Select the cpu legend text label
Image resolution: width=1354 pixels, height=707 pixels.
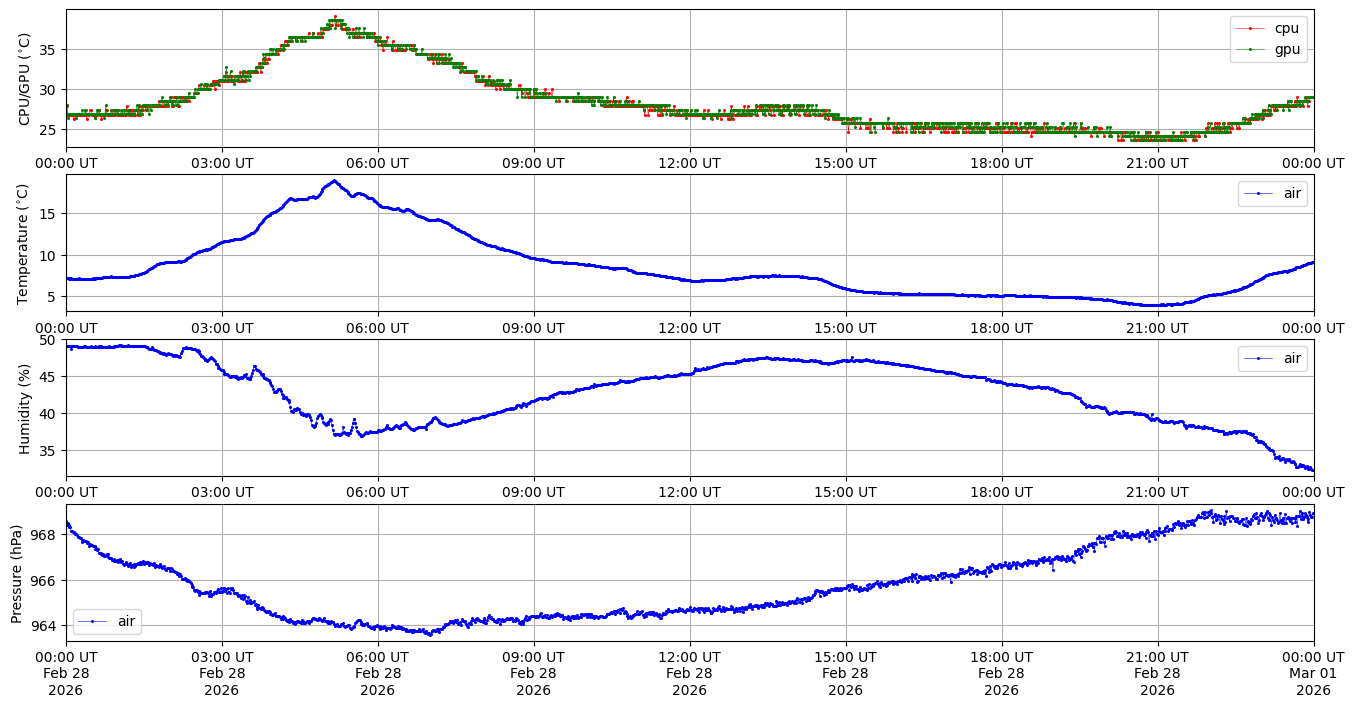coord(1287,28)
